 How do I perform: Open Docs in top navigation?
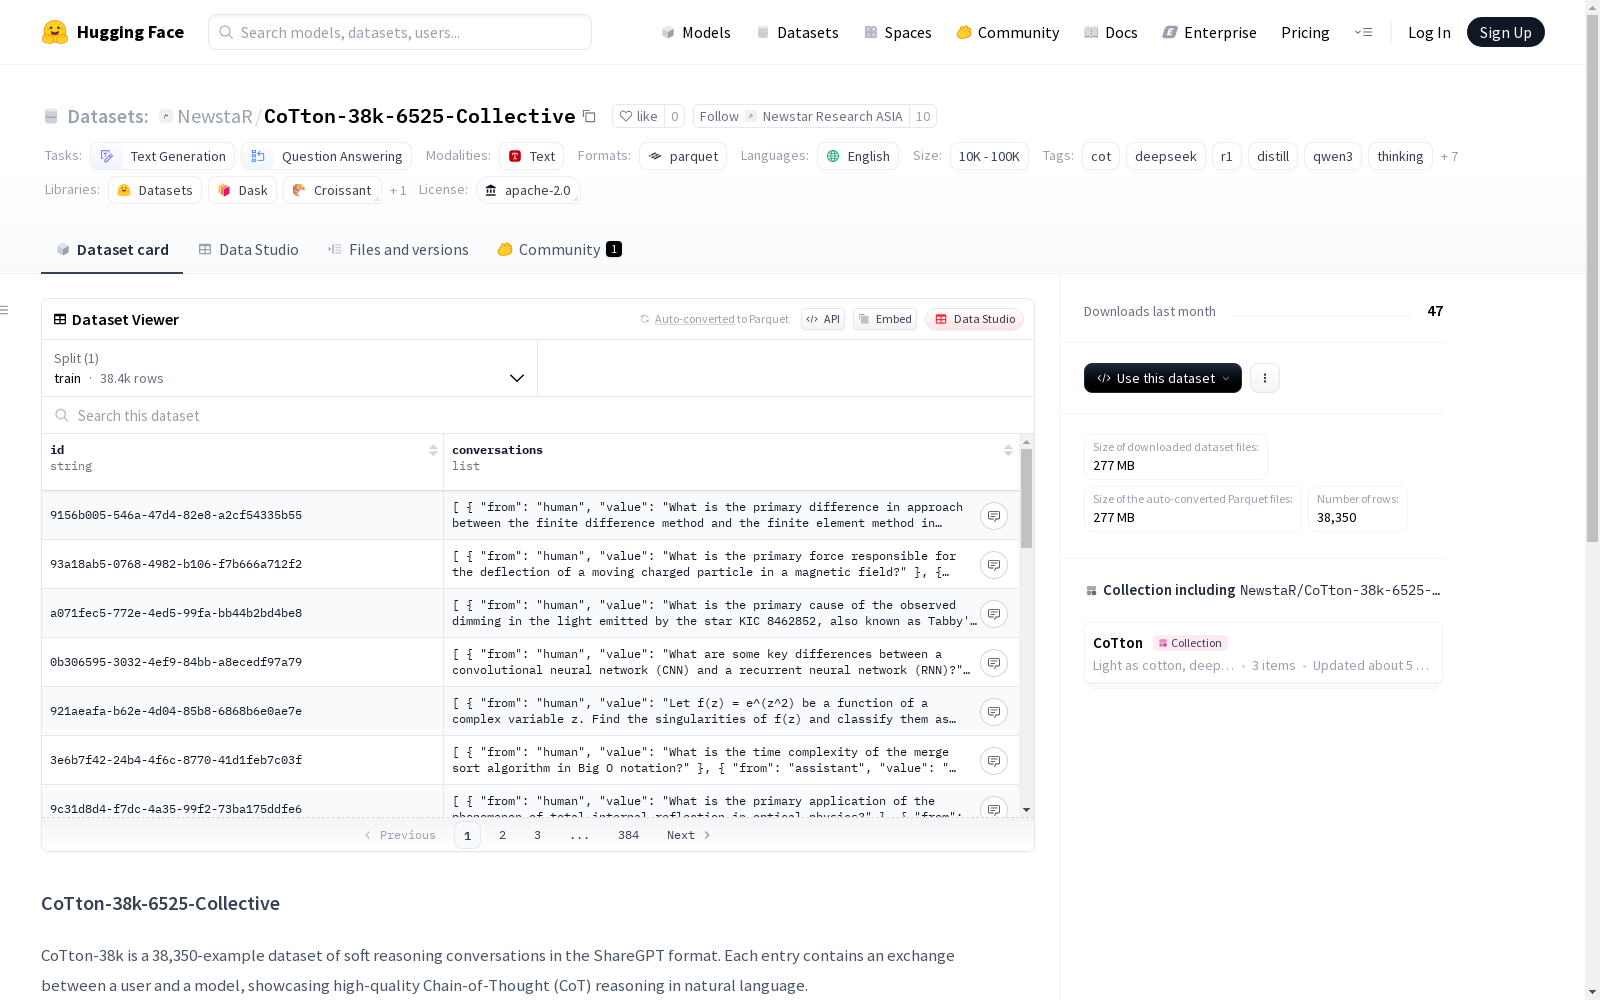click(1111, 32)
